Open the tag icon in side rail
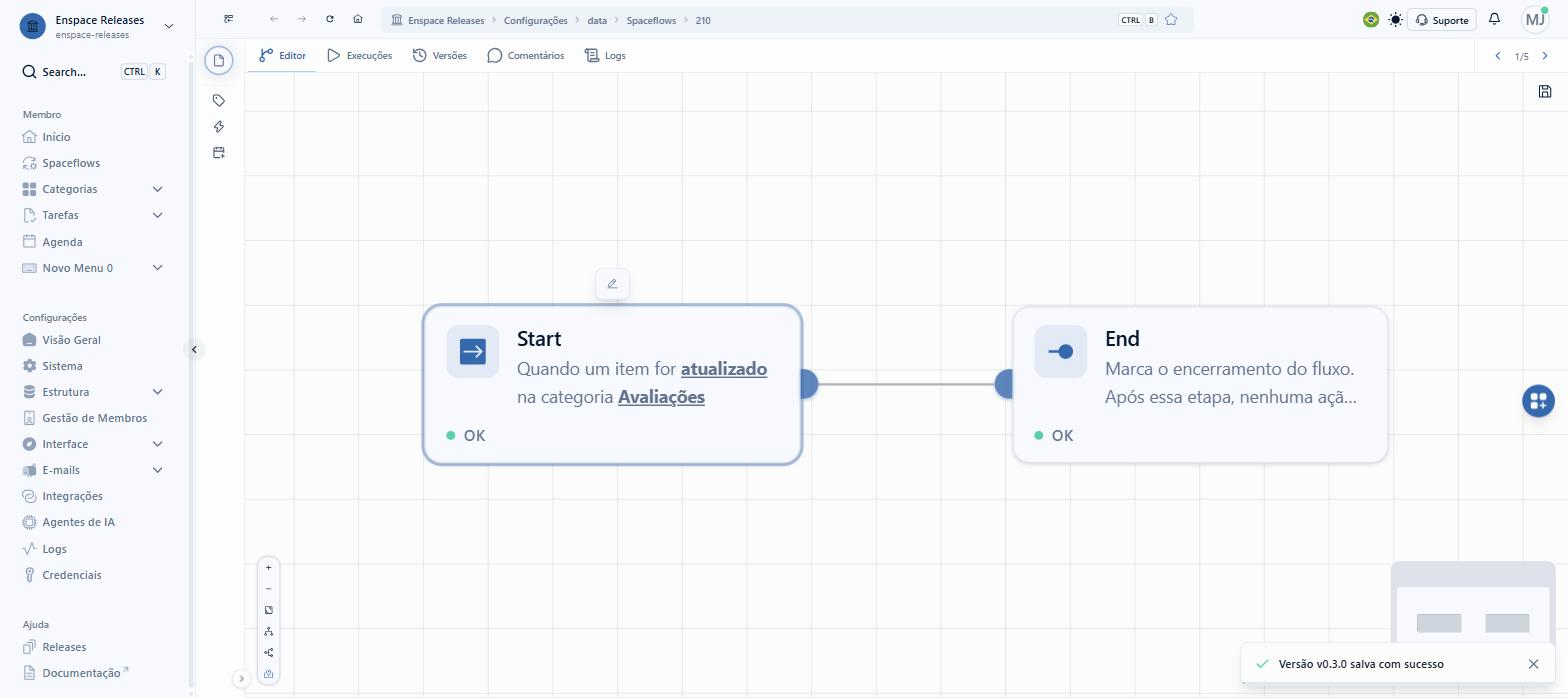Screen dimensions: 1568x698 [219, 100]
